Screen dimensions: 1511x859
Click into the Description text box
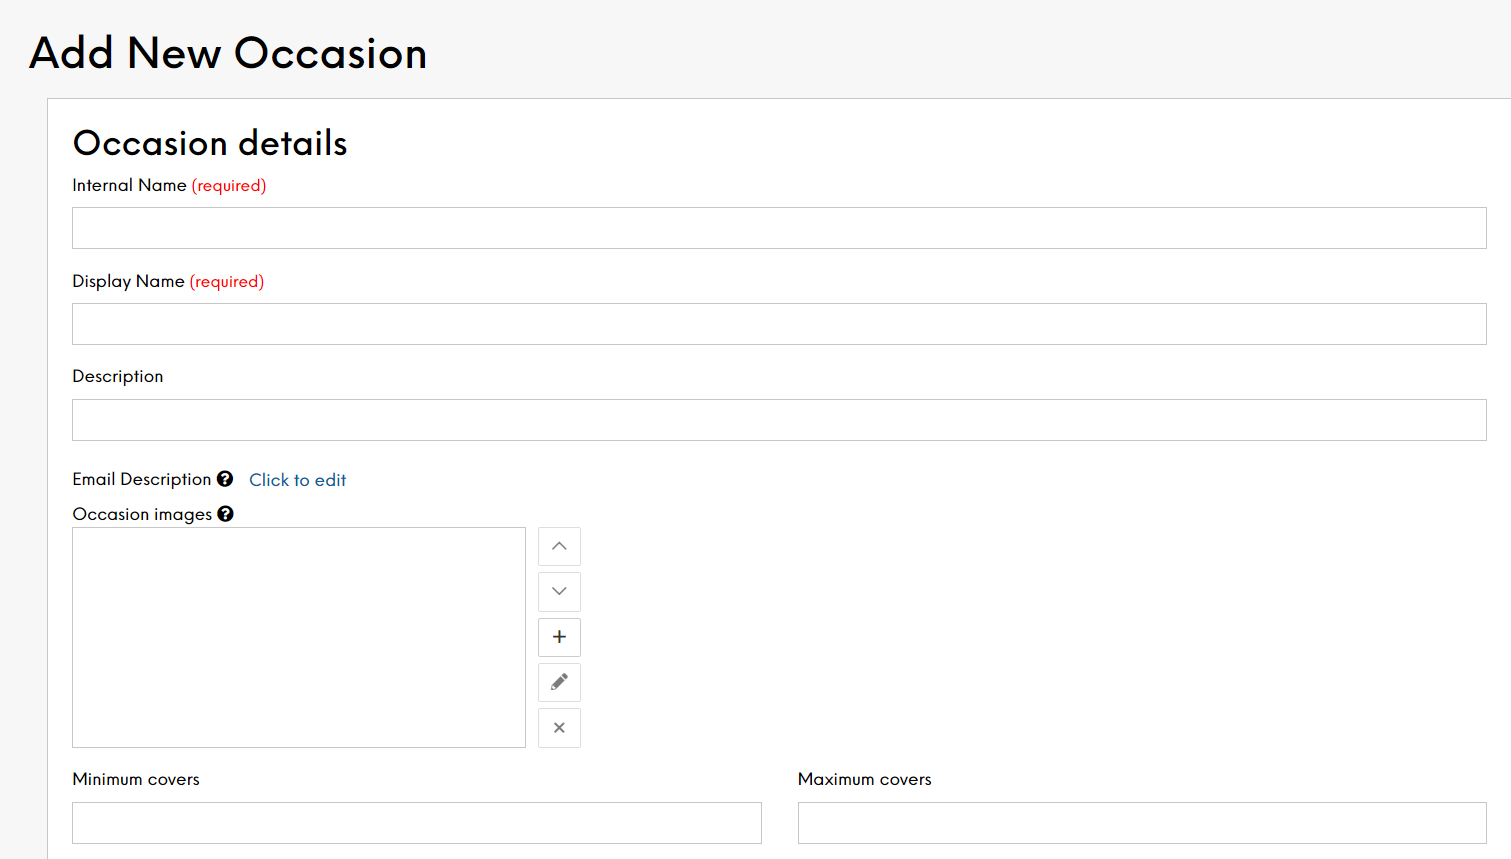pos(779,420)
